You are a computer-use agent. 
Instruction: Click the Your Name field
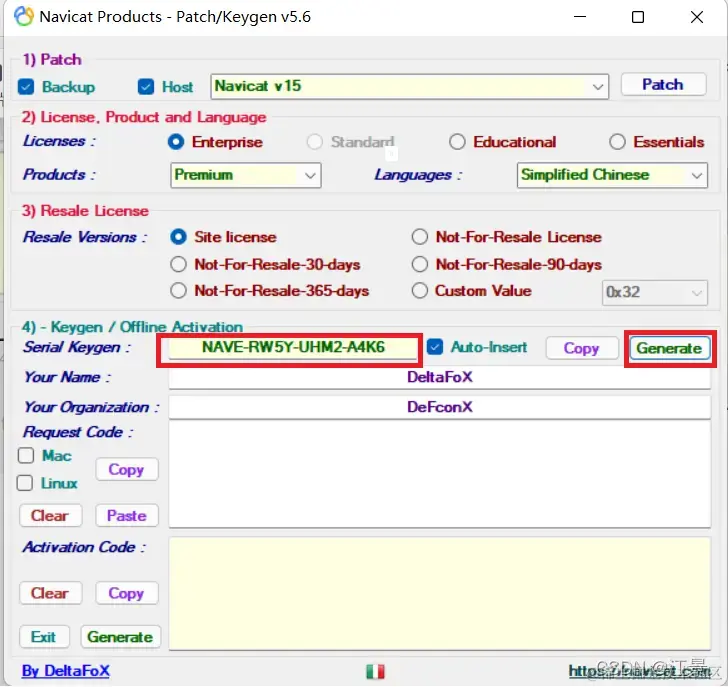click(439, 377)
